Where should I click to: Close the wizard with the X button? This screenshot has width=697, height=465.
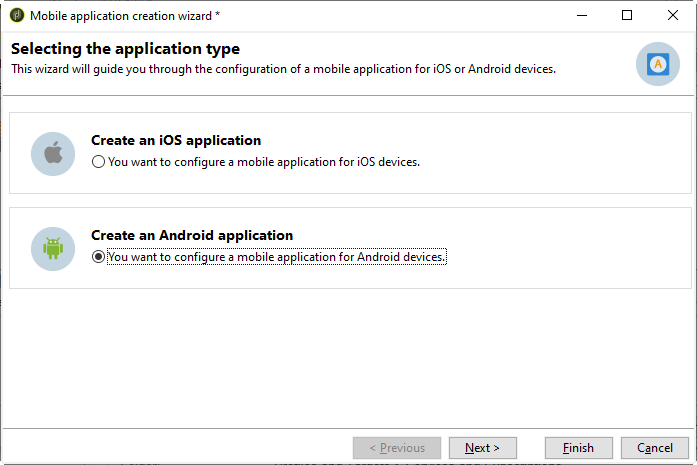pyautogui.click(x=673, y=16)
